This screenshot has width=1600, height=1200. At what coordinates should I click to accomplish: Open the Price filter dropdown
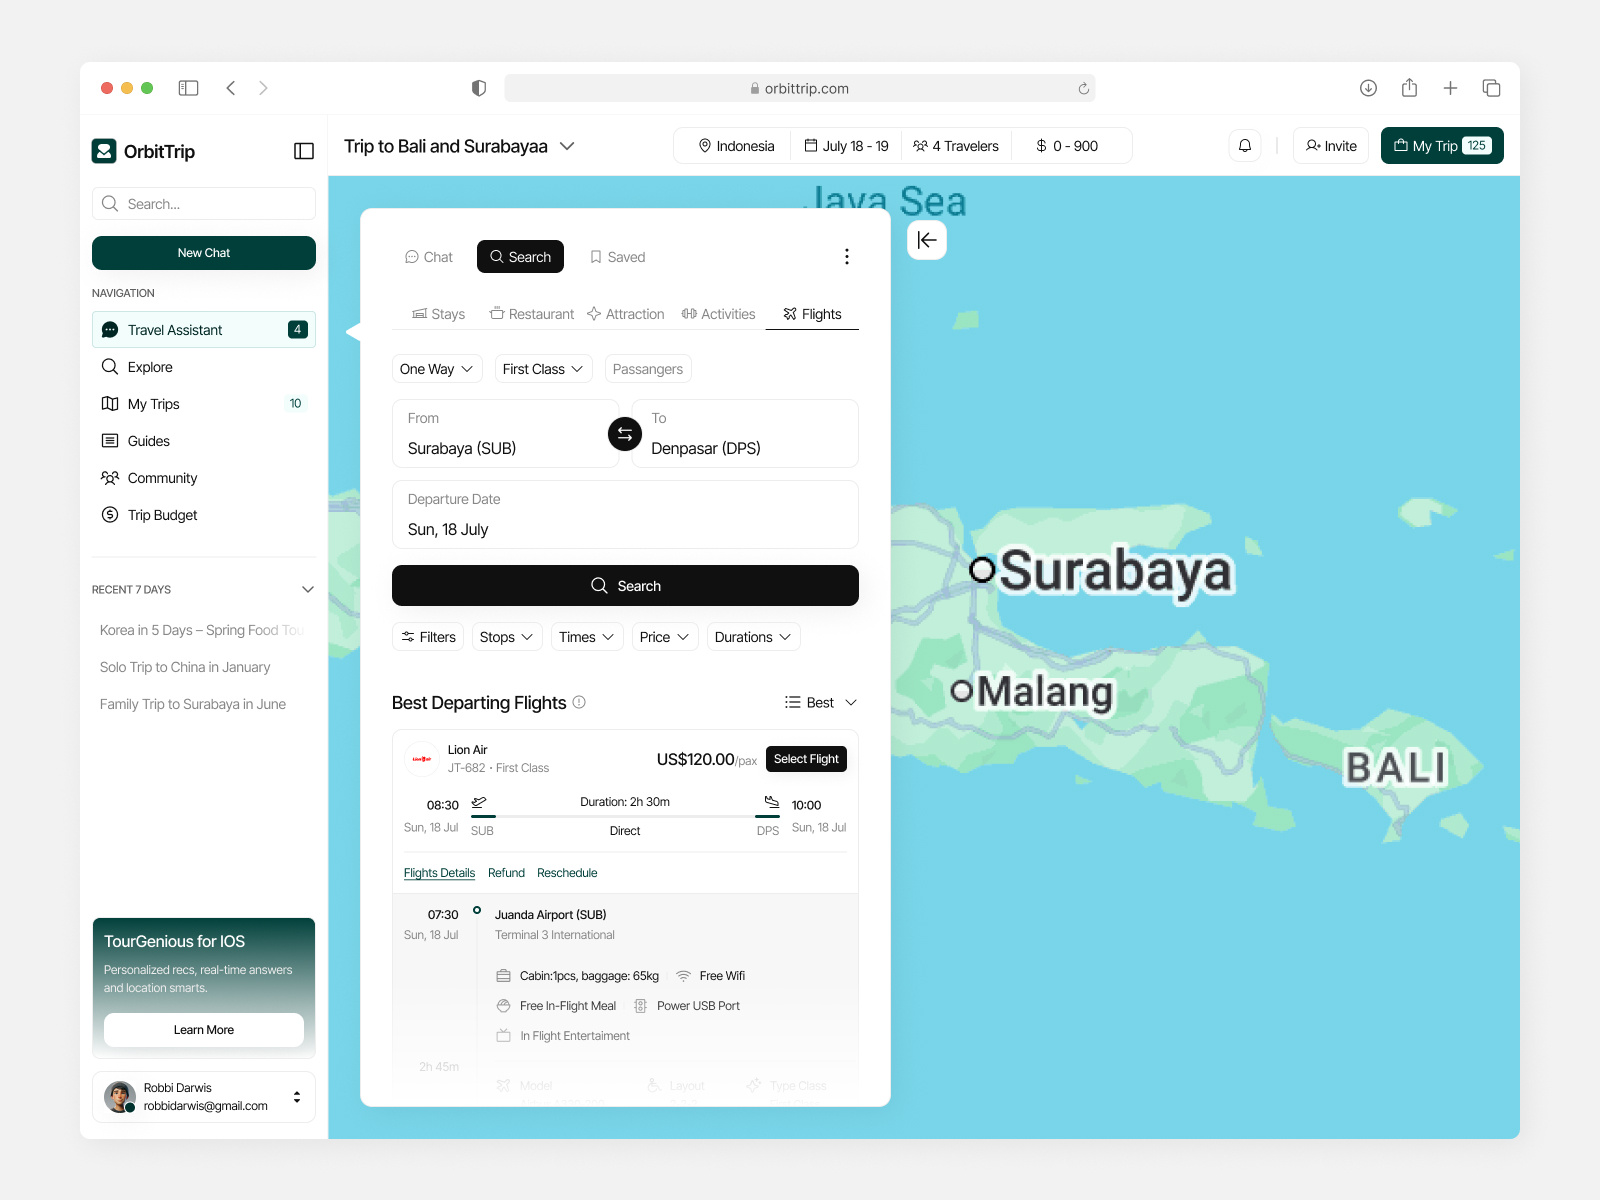pos(665,637)
